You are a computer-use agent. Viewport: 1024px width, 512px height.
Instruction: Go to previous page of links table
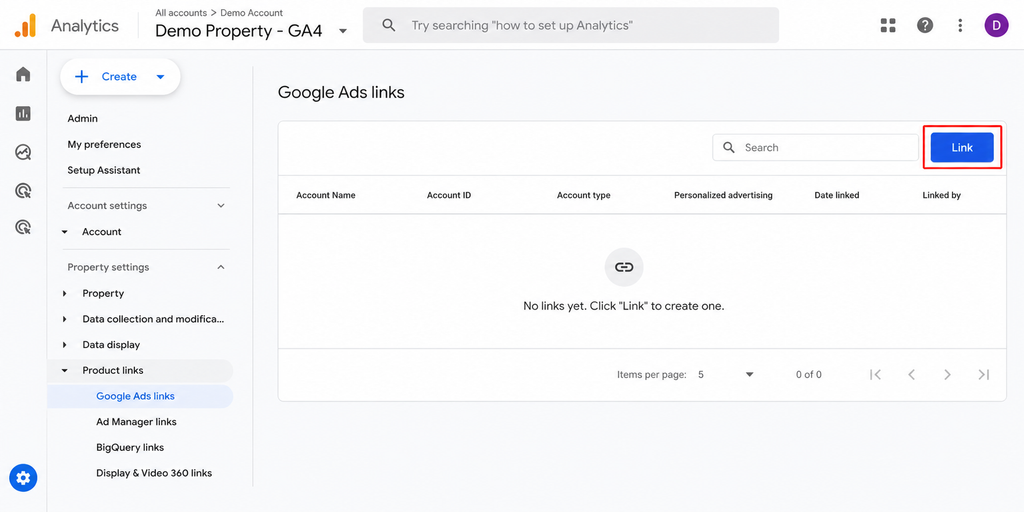912,375
